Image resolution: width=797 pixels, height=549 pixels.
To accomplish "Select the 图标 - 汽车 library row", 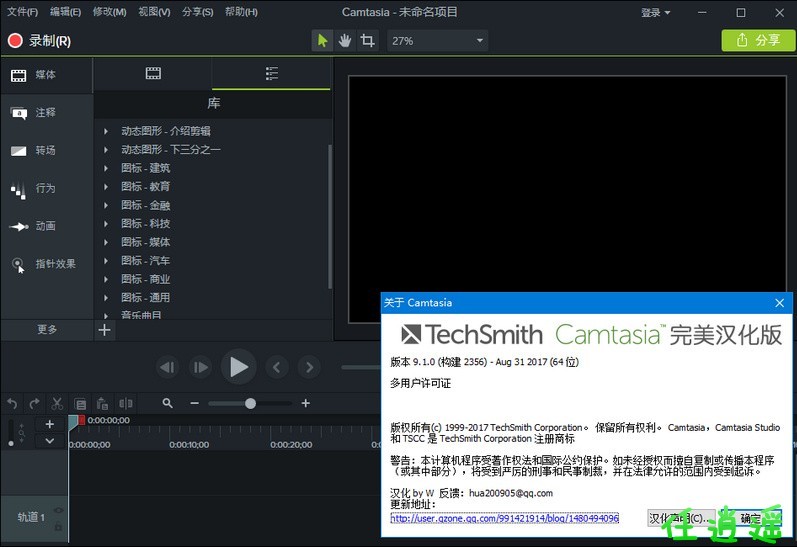I will (x=212, y=261).
